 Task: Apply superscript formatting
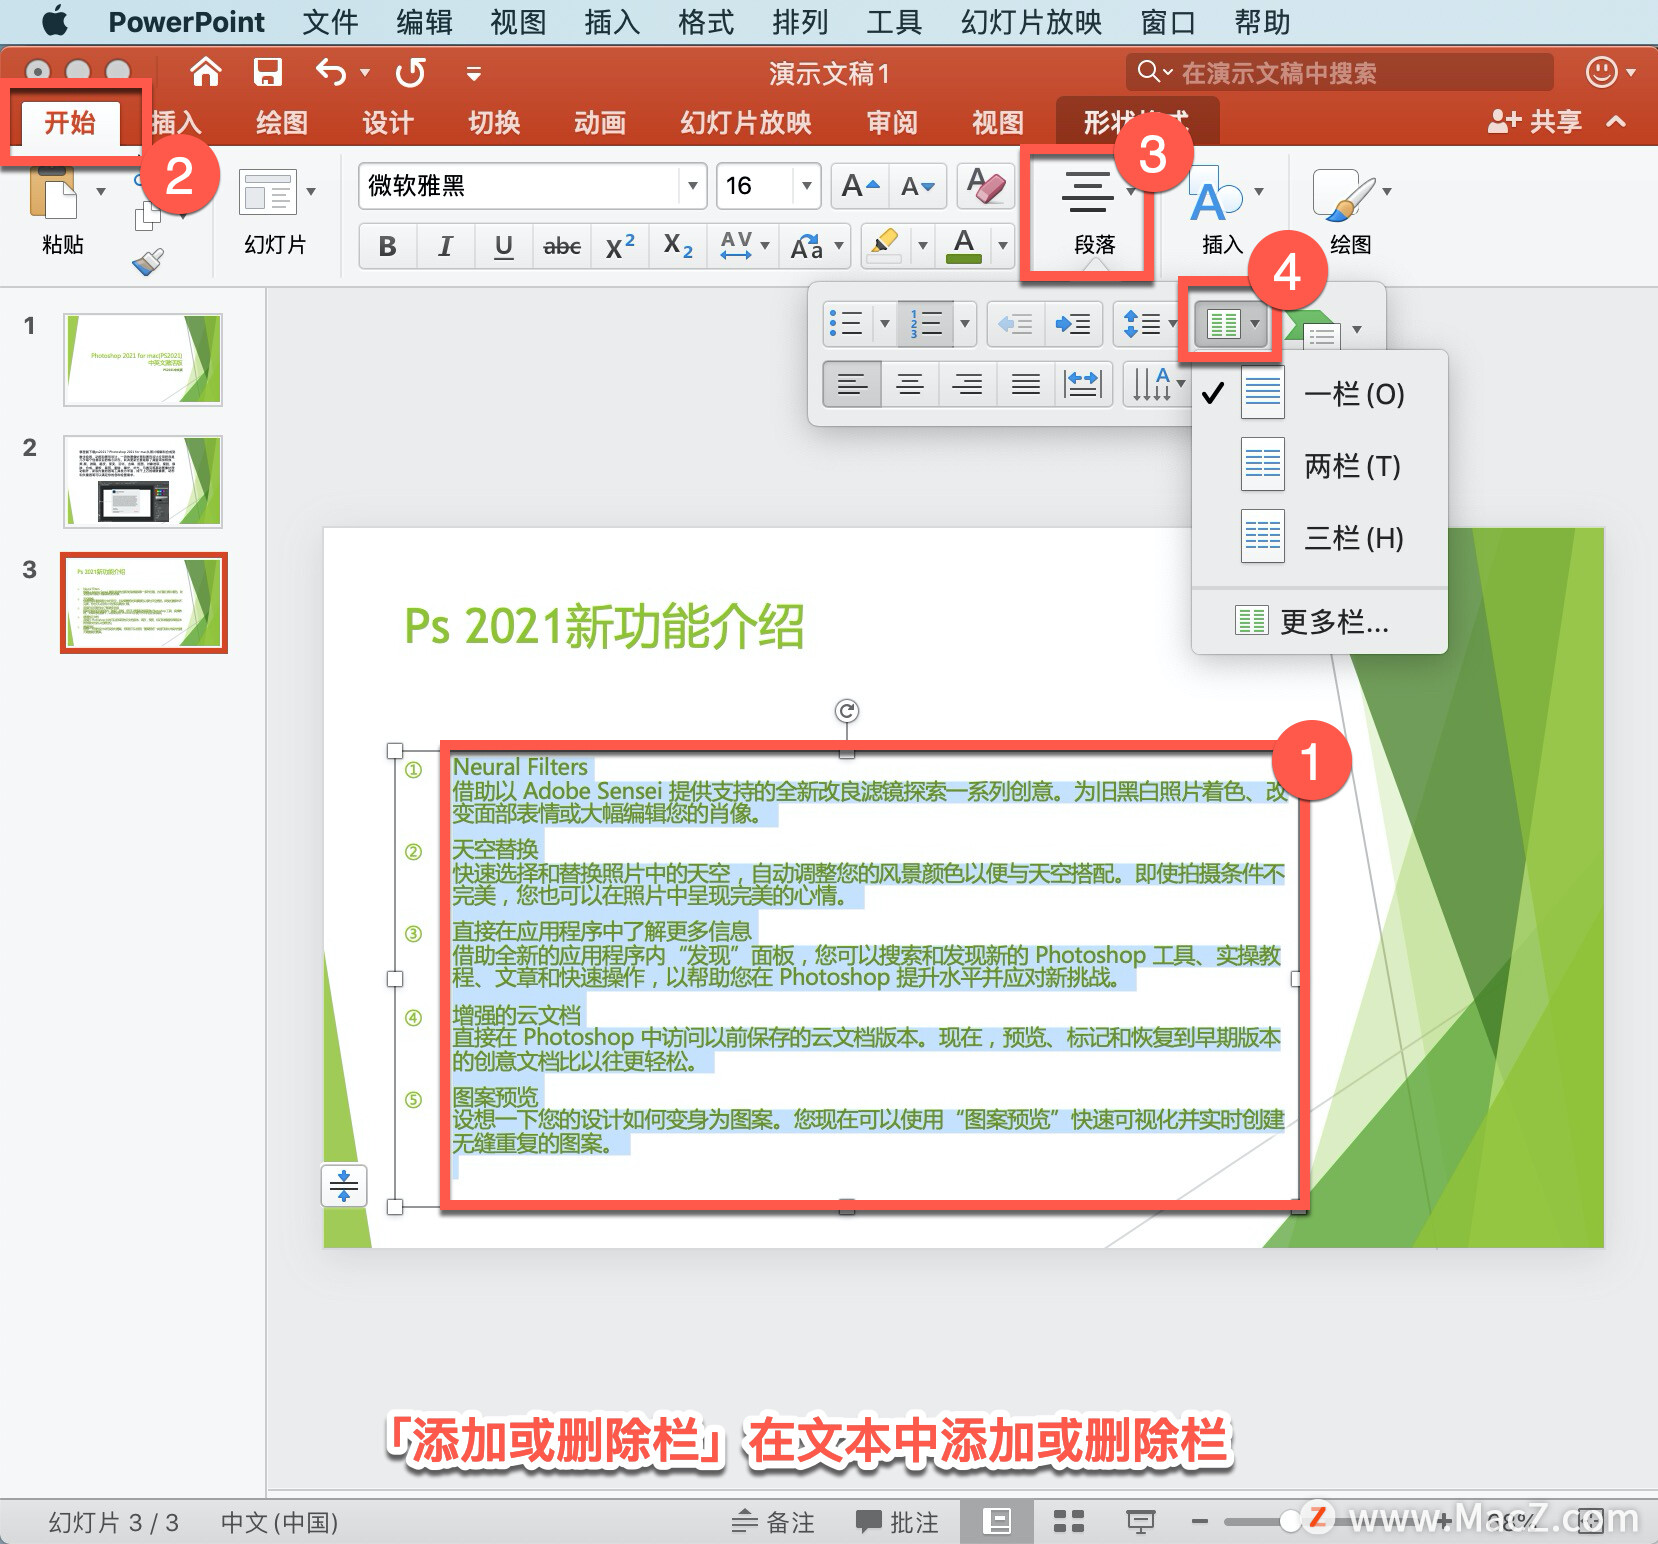point(620,246)
